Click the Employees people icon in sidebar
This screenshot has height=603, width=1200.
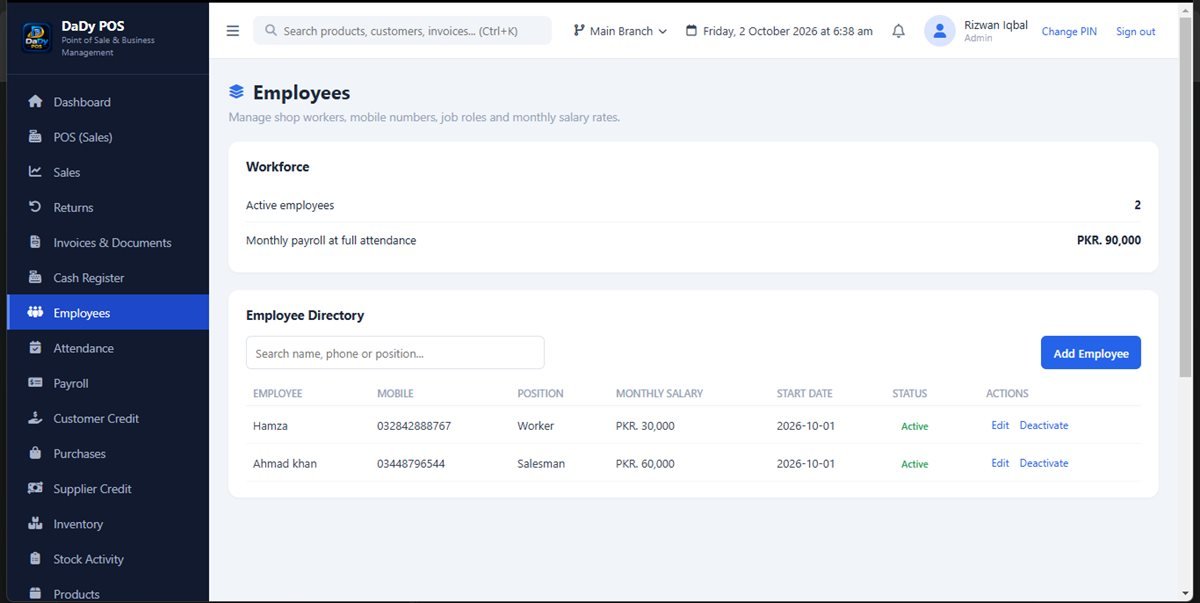(36, 313)
